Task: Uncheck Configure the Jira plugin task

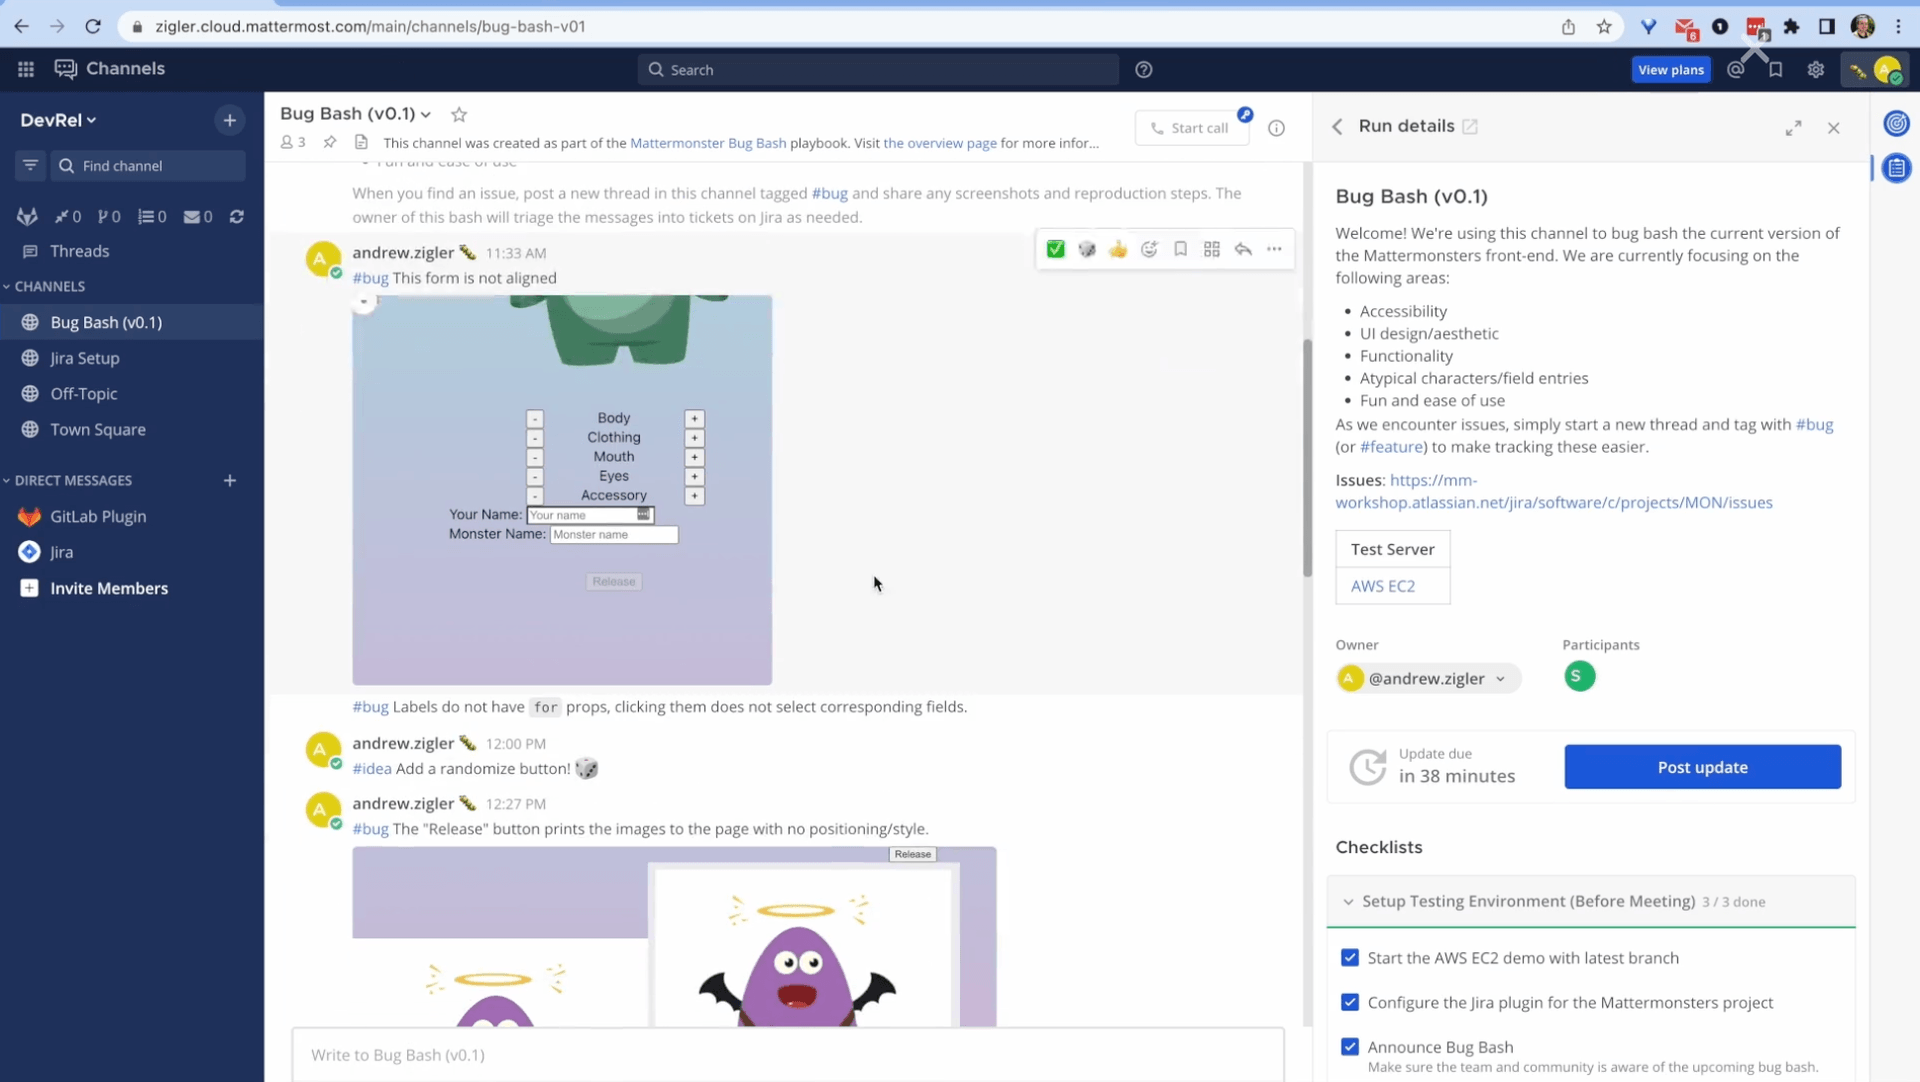Action: pyautogui.click(x=1350, y=1002)
